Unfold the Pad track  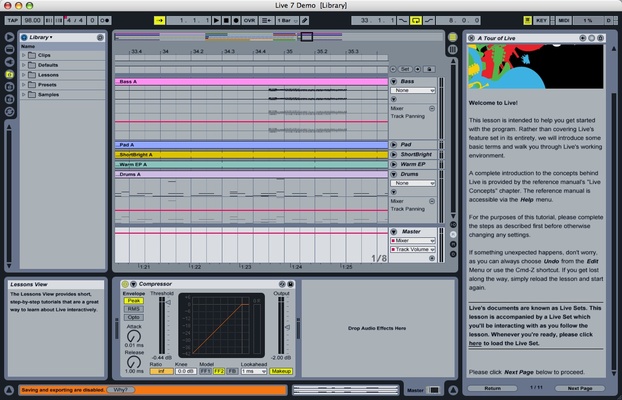click(x=394, y=145)
